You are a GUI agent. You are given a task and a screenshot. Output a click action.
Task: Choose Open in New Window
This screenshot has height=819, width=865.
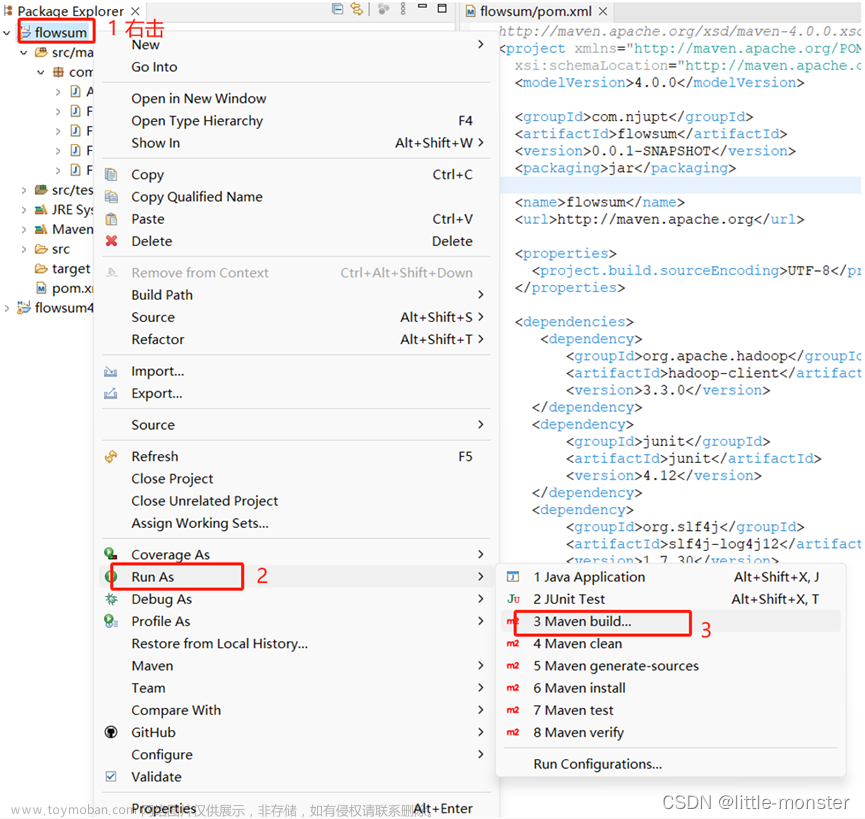click(296, 98)
